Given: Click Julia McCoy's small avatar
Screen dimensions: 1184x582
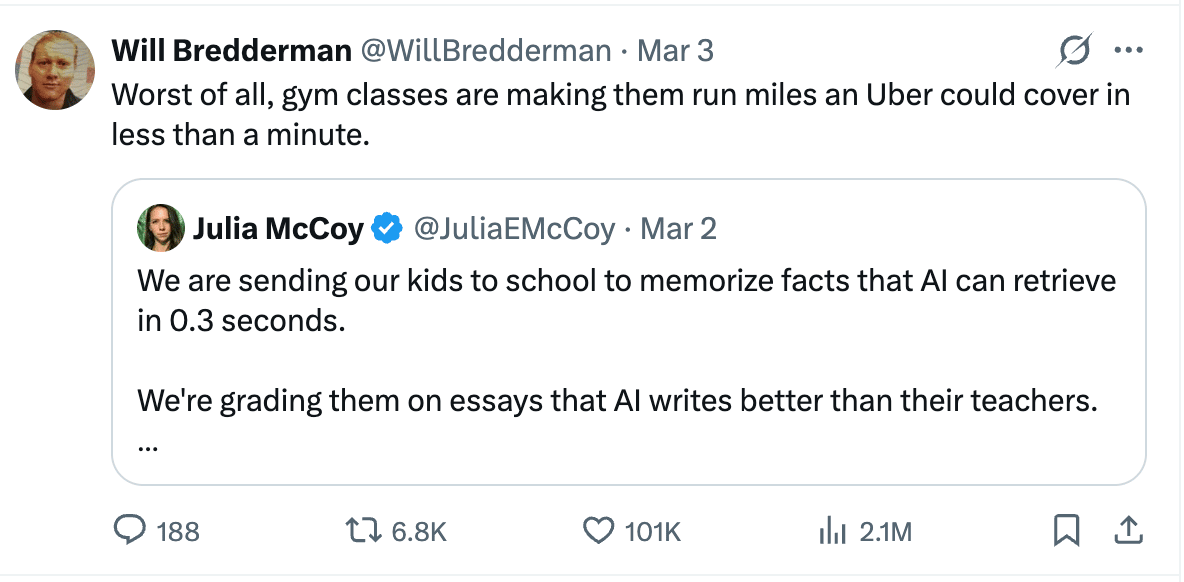Looking at the screenshot, I should [x=161, y=229].
